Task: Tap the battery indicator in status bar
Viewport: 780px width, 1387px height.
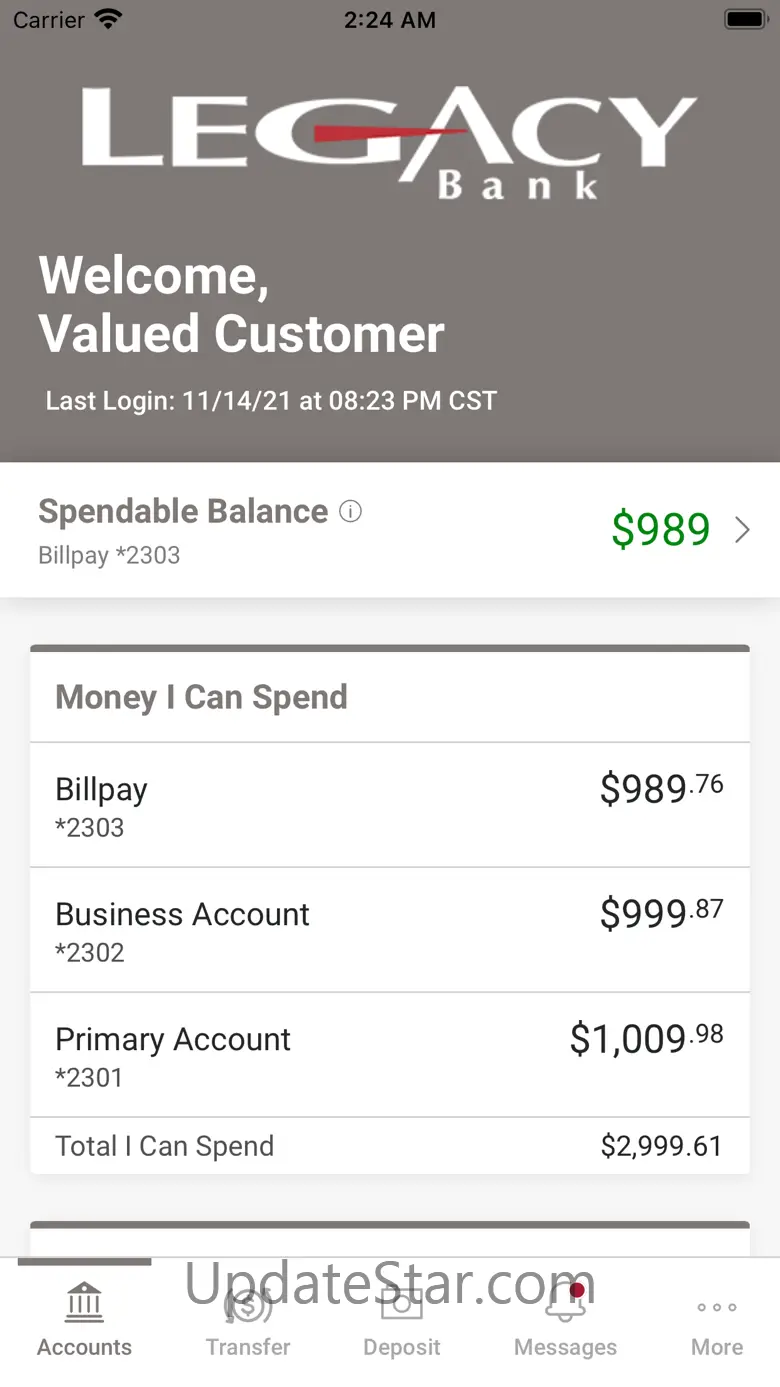Action: 745,19
